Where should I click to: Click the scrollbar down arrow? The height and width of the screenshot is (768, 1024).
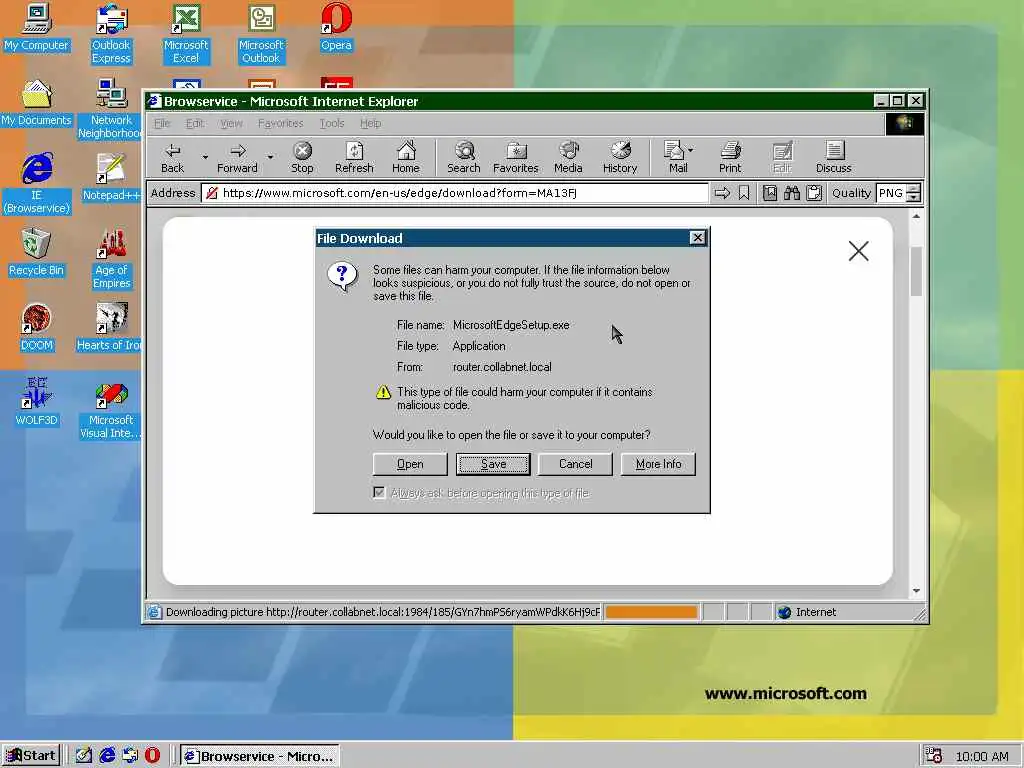[916, 590]
